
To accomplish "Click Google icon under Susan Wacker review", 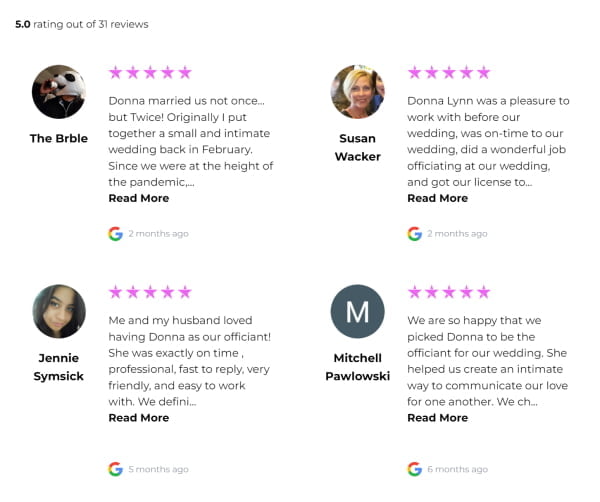I will coord(414,233).
